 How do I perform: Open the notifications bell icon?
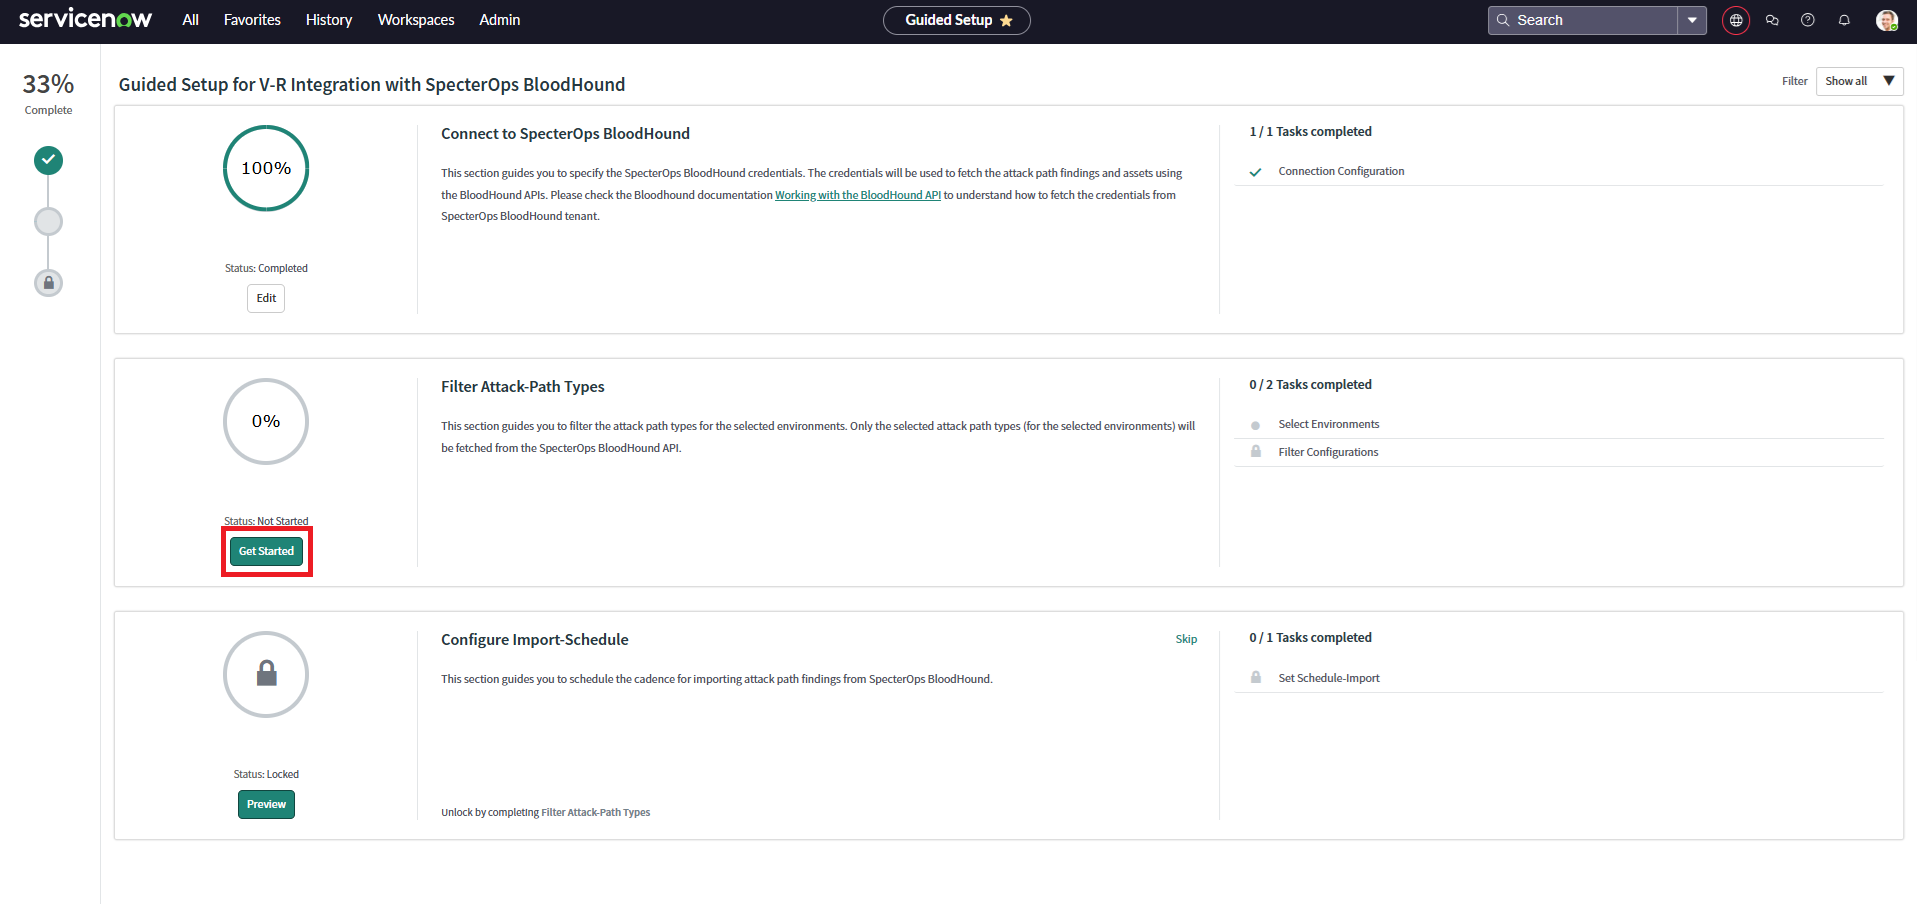click(1844, 20)
